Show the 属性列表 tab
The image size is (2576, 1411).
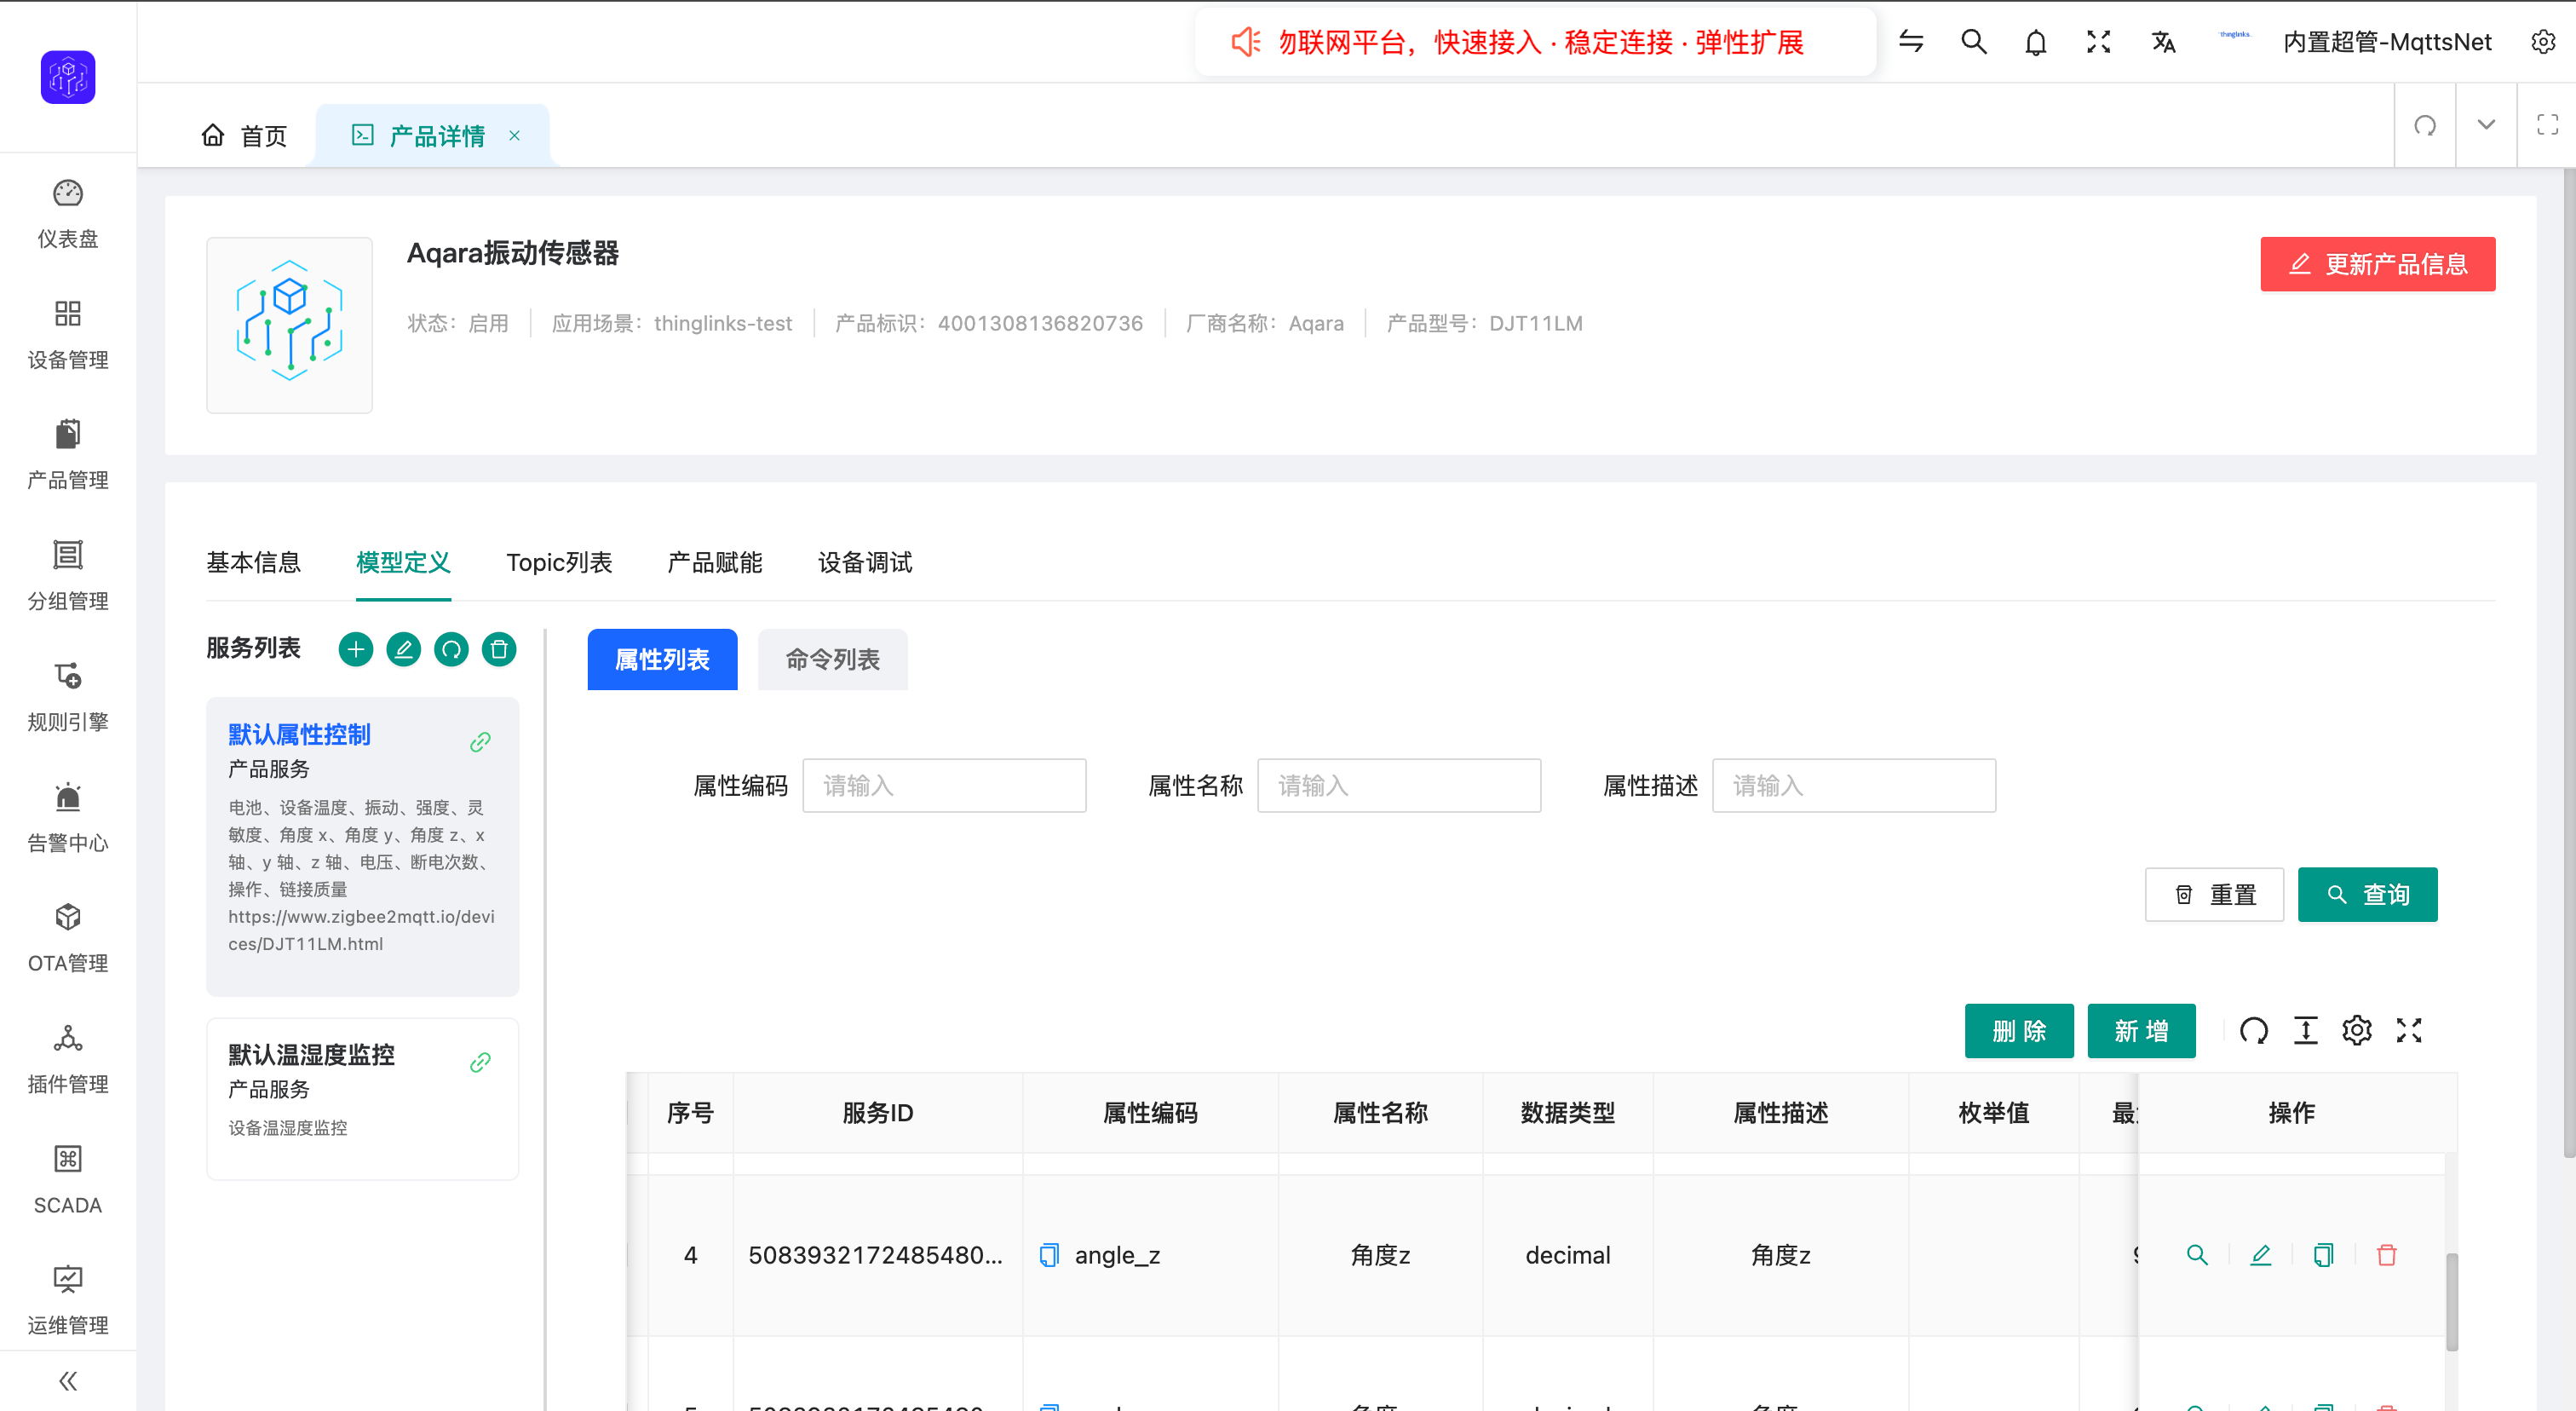[x=662, y=660]
